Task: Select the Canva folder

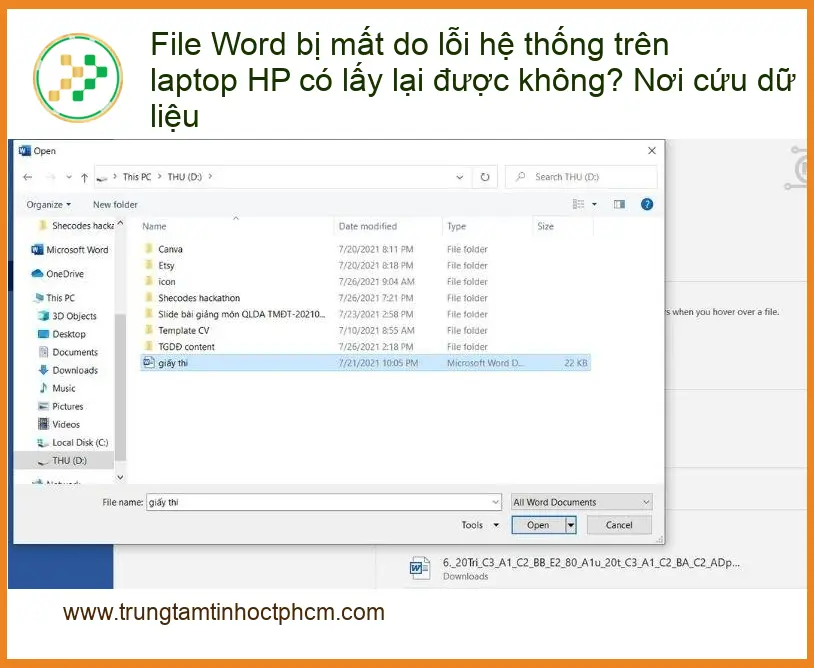Action: tap(365, 249)
